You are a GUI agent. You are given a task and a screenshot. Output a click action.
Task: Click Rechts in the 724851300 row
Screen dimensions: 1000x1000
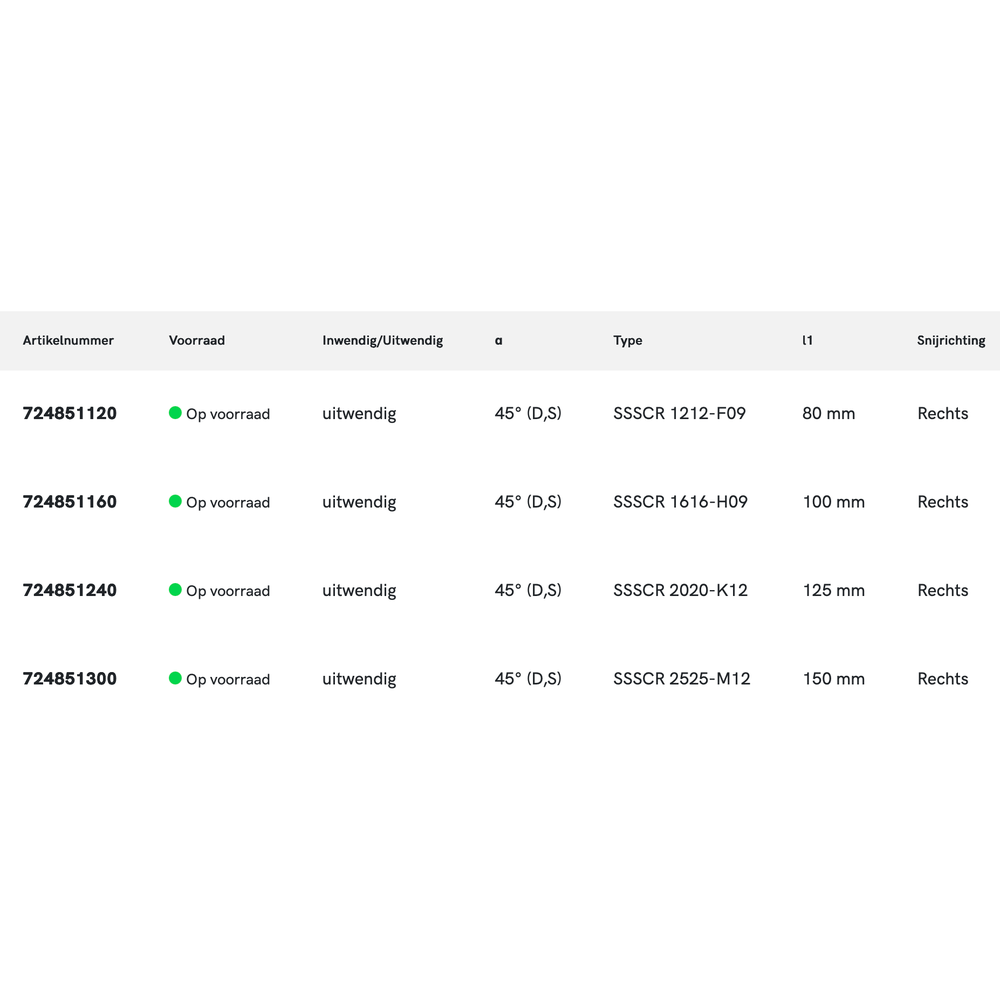tap(942, 679)
